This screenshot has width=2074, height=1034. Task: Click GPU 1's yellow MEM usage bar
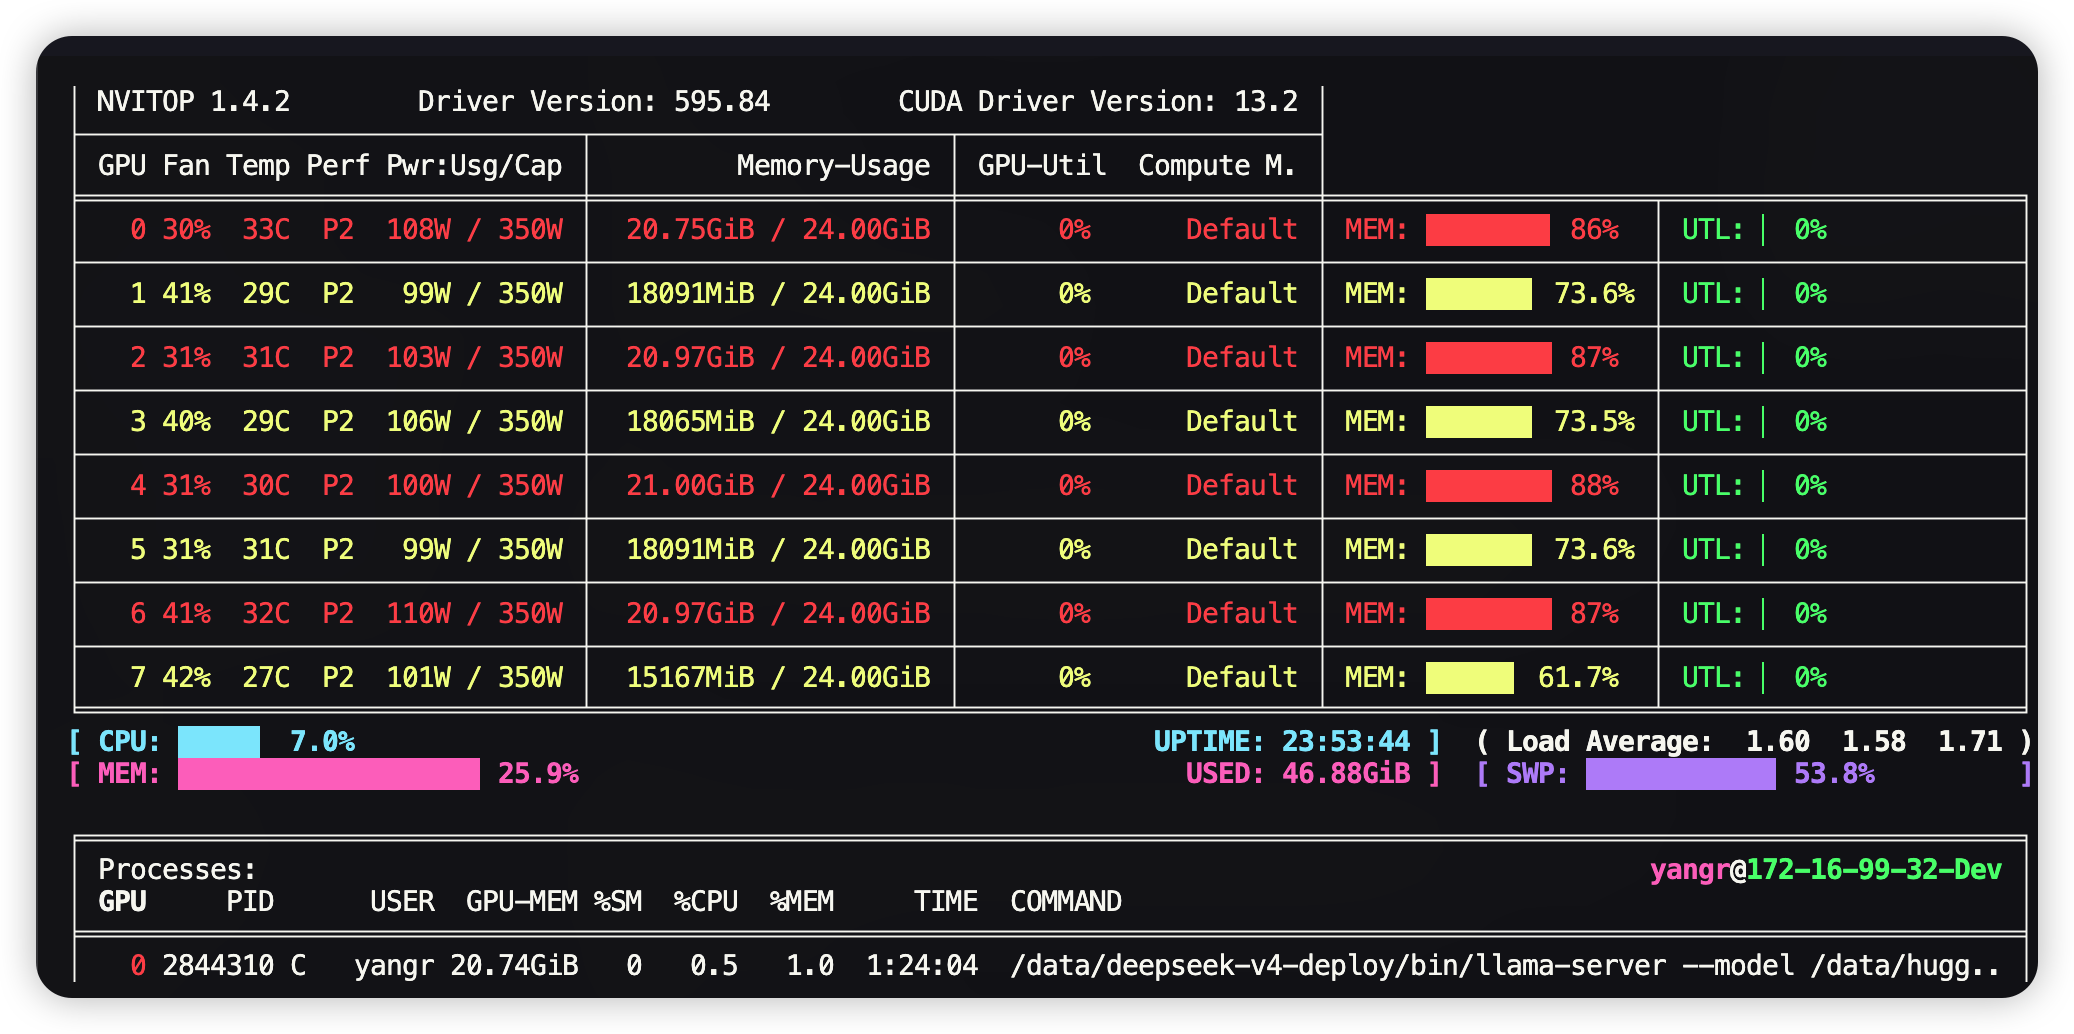click(1479, 294)
